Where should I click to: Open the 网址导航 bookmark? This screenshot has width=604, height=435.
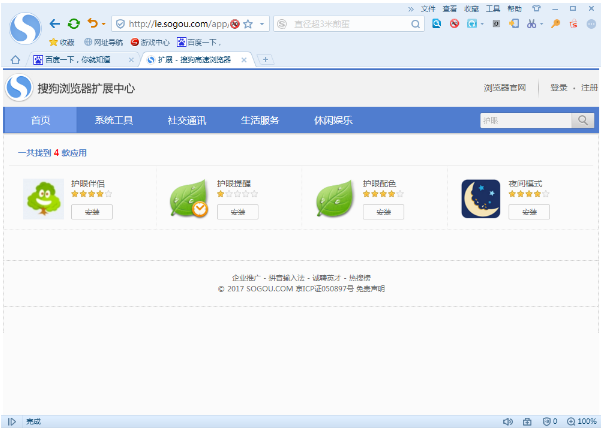103,42
